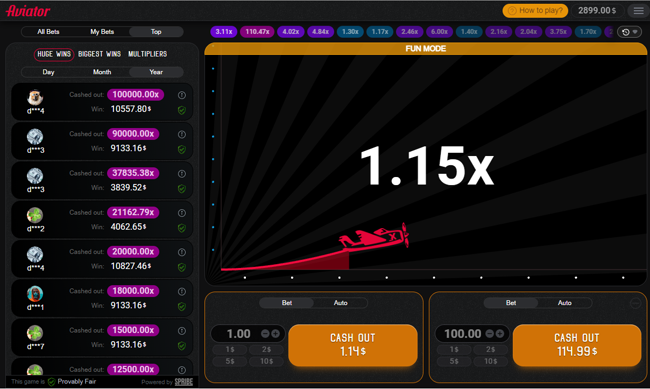Viewport: 650px width, 389px height.
Task: Show the Biggest Wins category
Action: [x=99, y=54]
